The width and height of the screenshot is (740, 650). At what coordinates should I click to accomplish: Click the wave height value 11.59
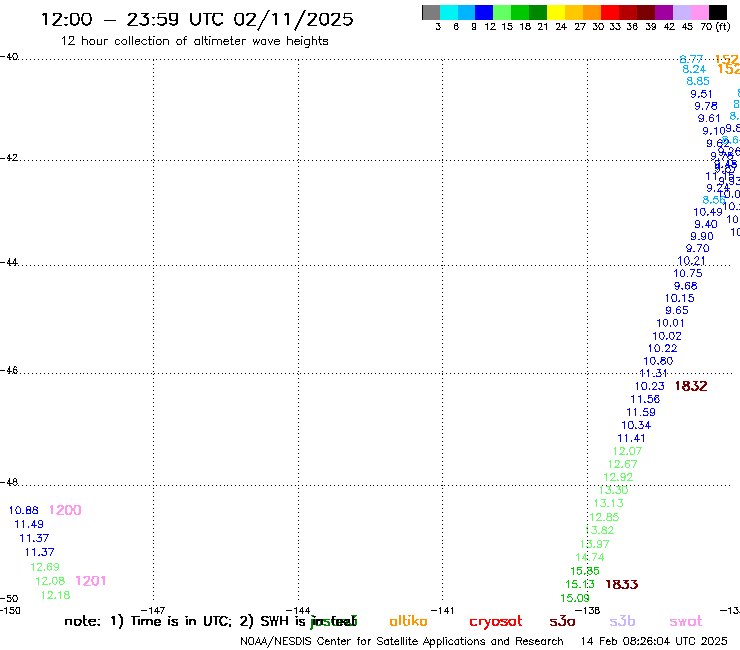point(641,413)
